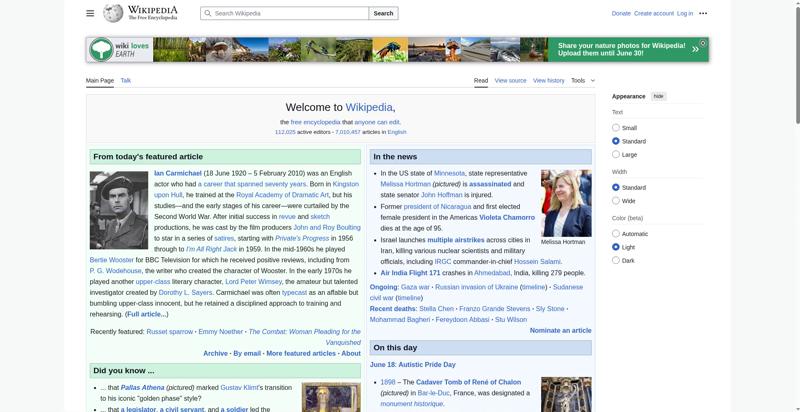
Task: Click More featured articles link
Action: click(301, 353)
